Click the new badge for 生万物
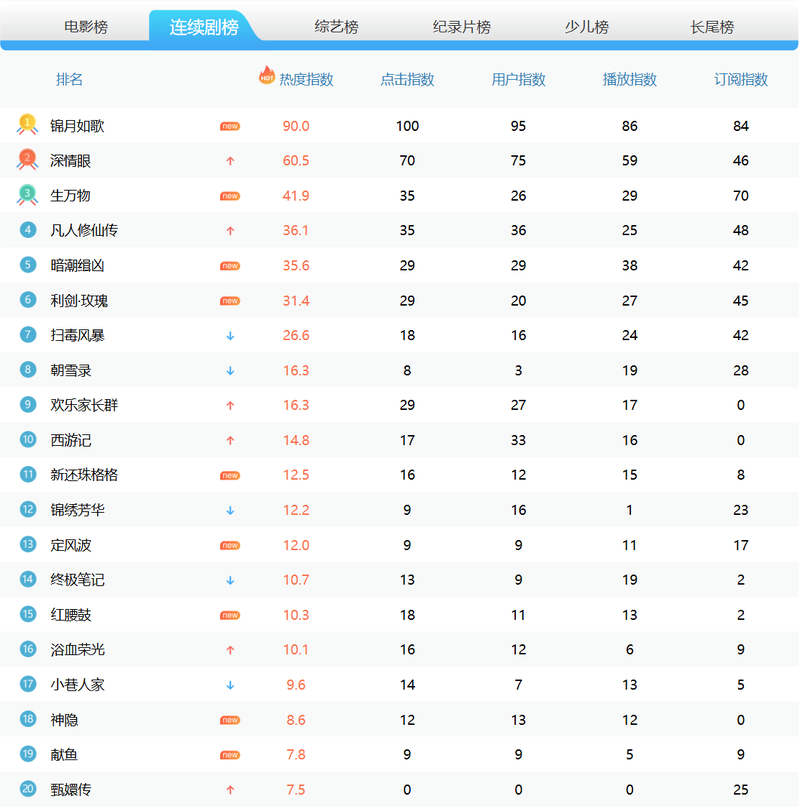This screenshot has width=800, height=809. pyautogui.click(x=230, y=196)
